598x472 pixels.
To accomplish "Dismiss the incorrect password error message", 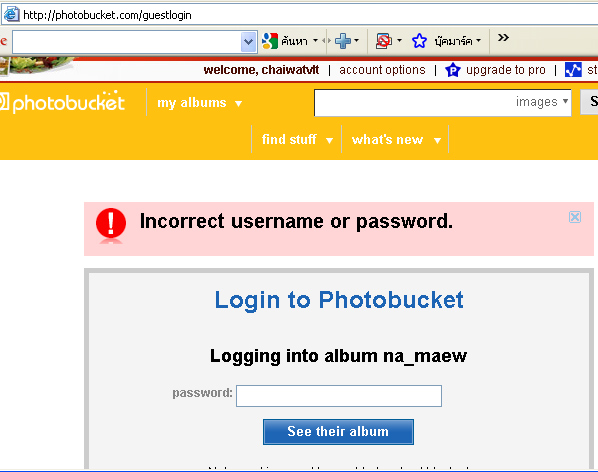I will pyautogui.click(x=575, y=217).
